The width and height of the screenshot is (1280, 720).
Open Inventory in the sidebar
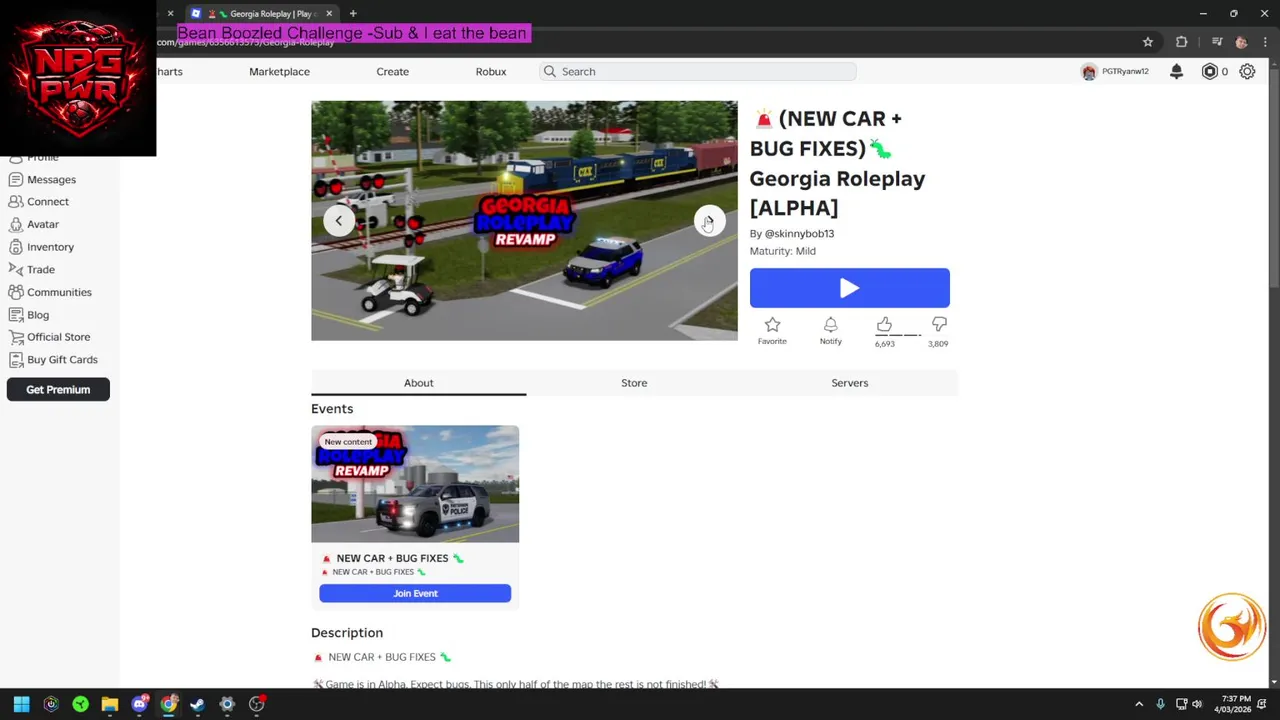pyautogui.click(x=41, y=246)
